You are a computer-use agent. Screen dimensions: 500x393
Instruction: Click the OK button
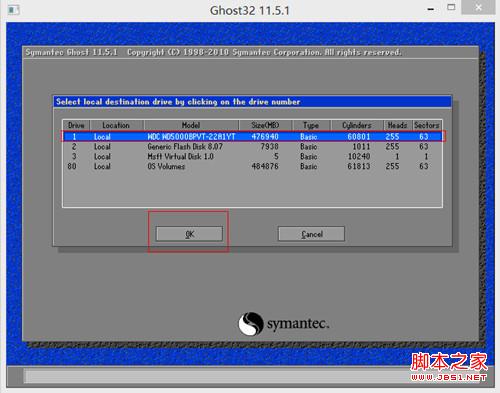(x=189, y=234)
